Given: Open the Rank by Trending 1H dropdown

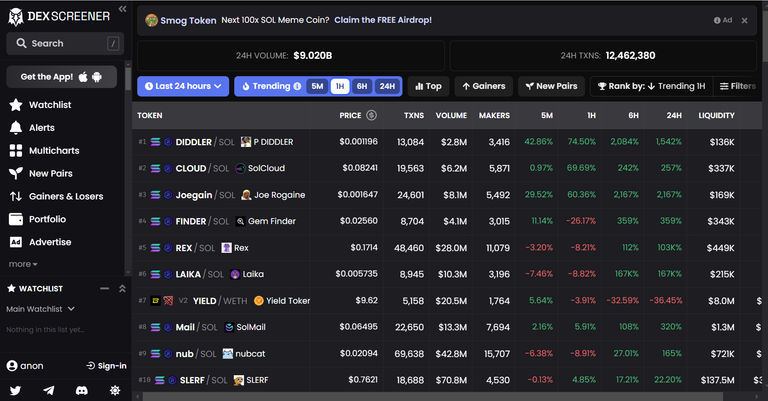Looking at the screenshot, I should [x=651, y=86].
